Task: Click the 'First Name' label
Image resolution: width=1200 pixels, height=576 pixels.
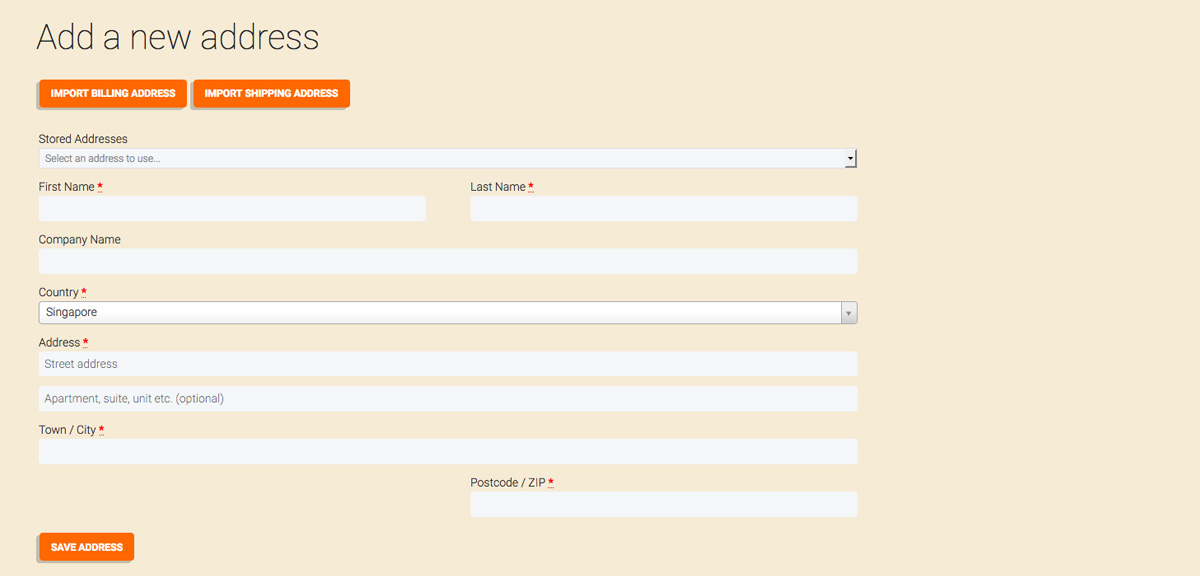Action: (x=67, y=187)
